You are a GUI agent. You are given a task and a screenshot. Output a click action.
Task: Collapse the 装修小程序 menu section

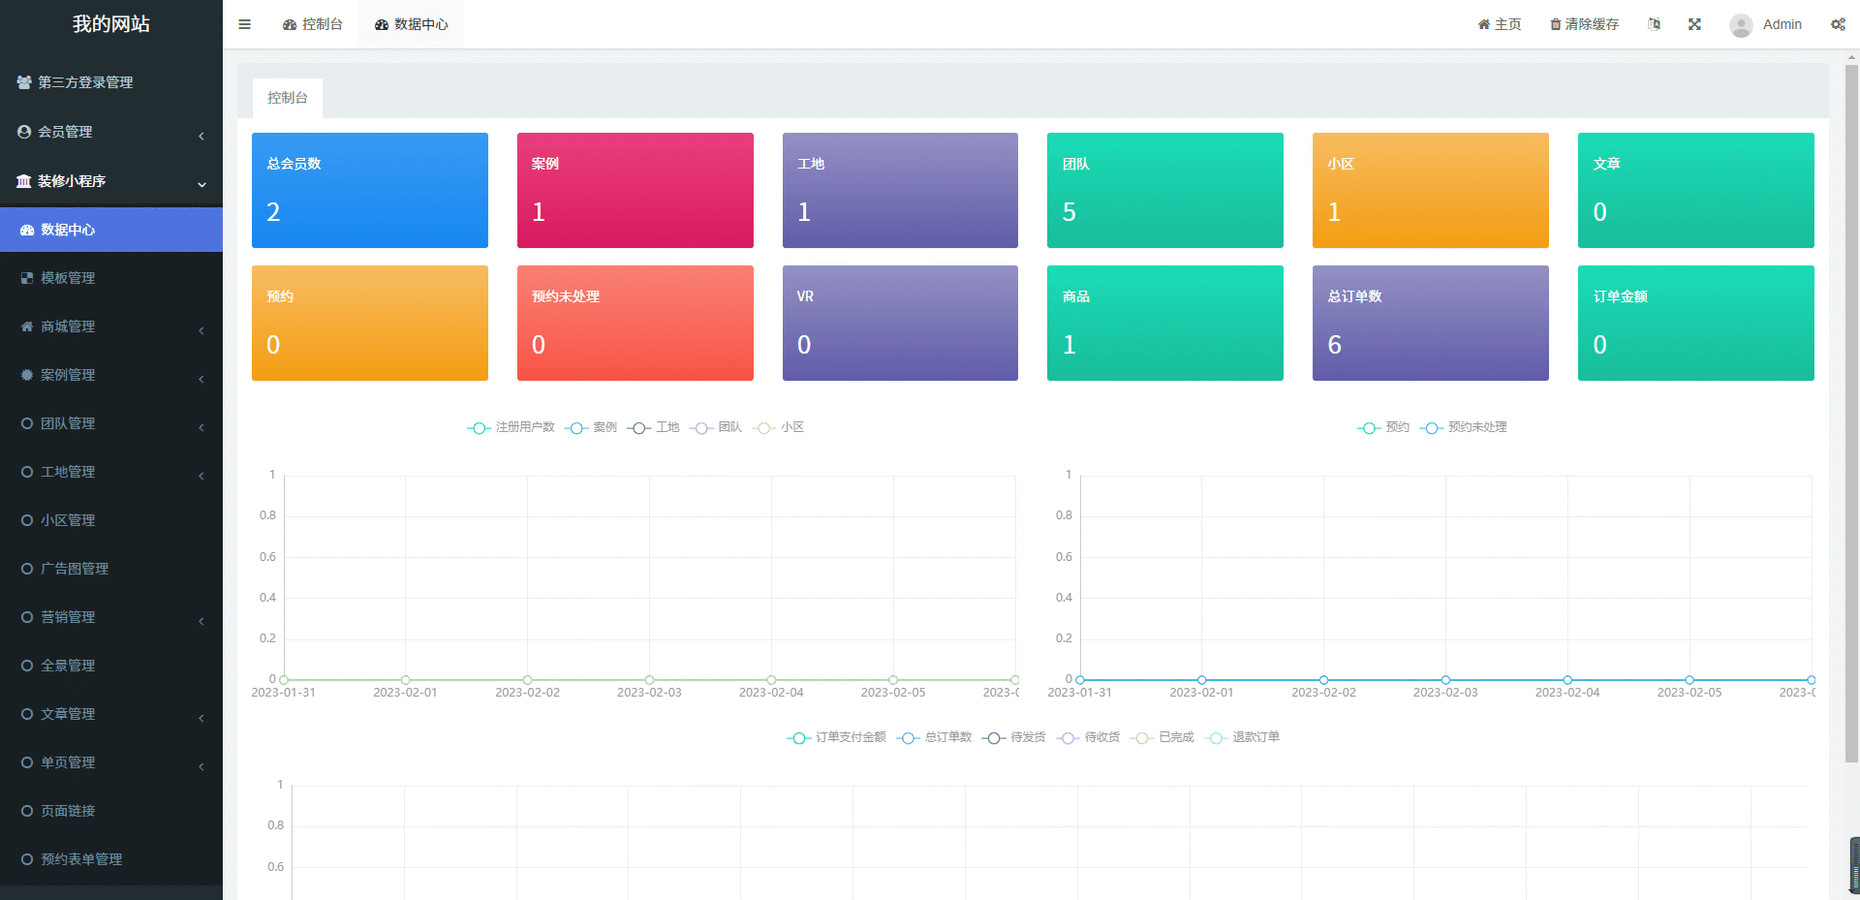point(111,181)
